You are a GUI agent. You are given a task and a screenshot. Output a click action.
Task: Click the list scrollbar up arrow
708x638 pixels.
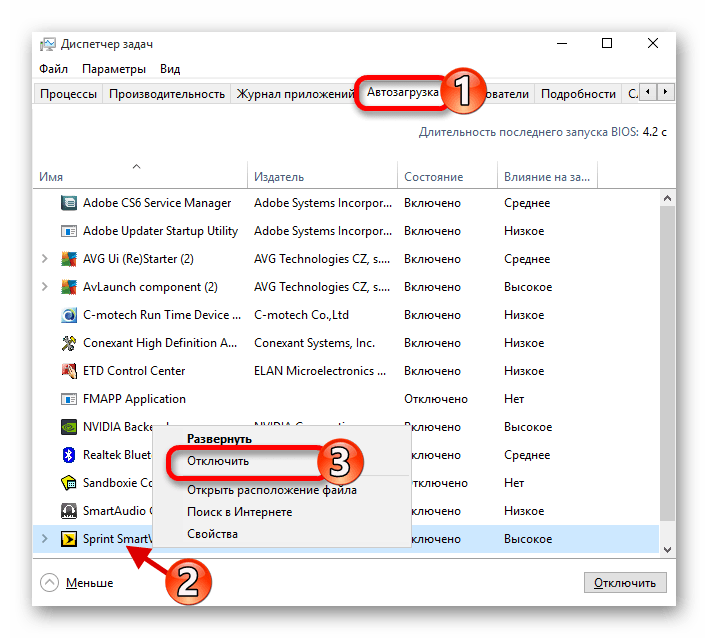pos(667,198)
